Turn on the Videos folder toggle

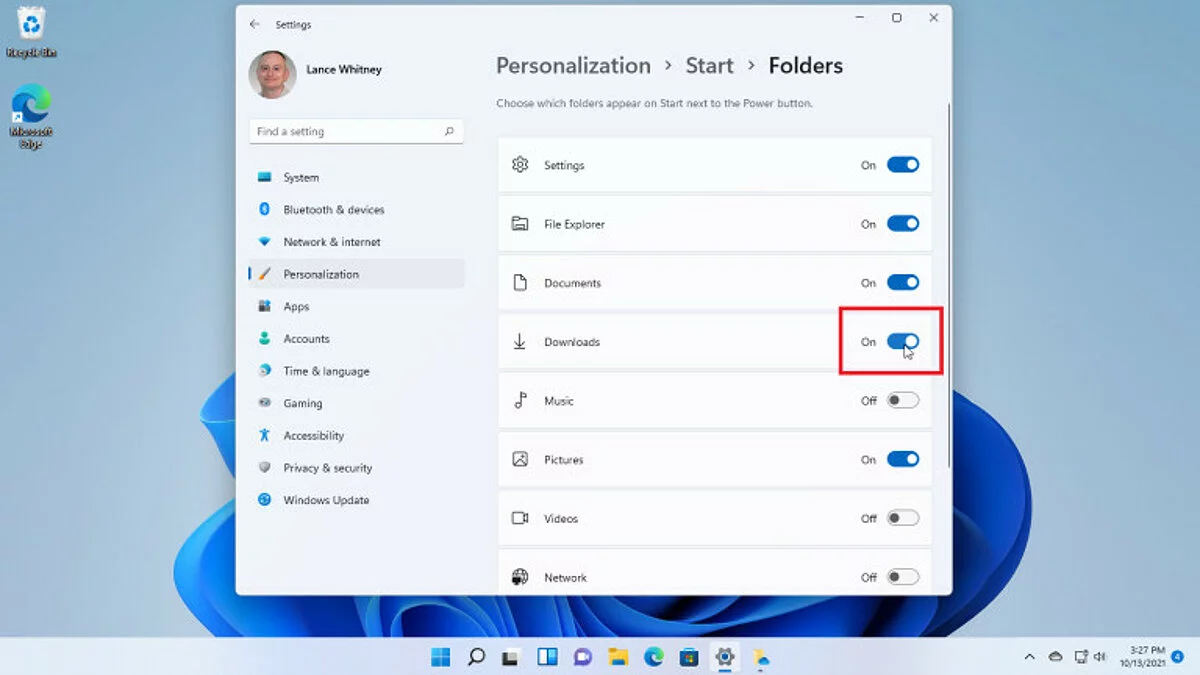tap(902, 519)
